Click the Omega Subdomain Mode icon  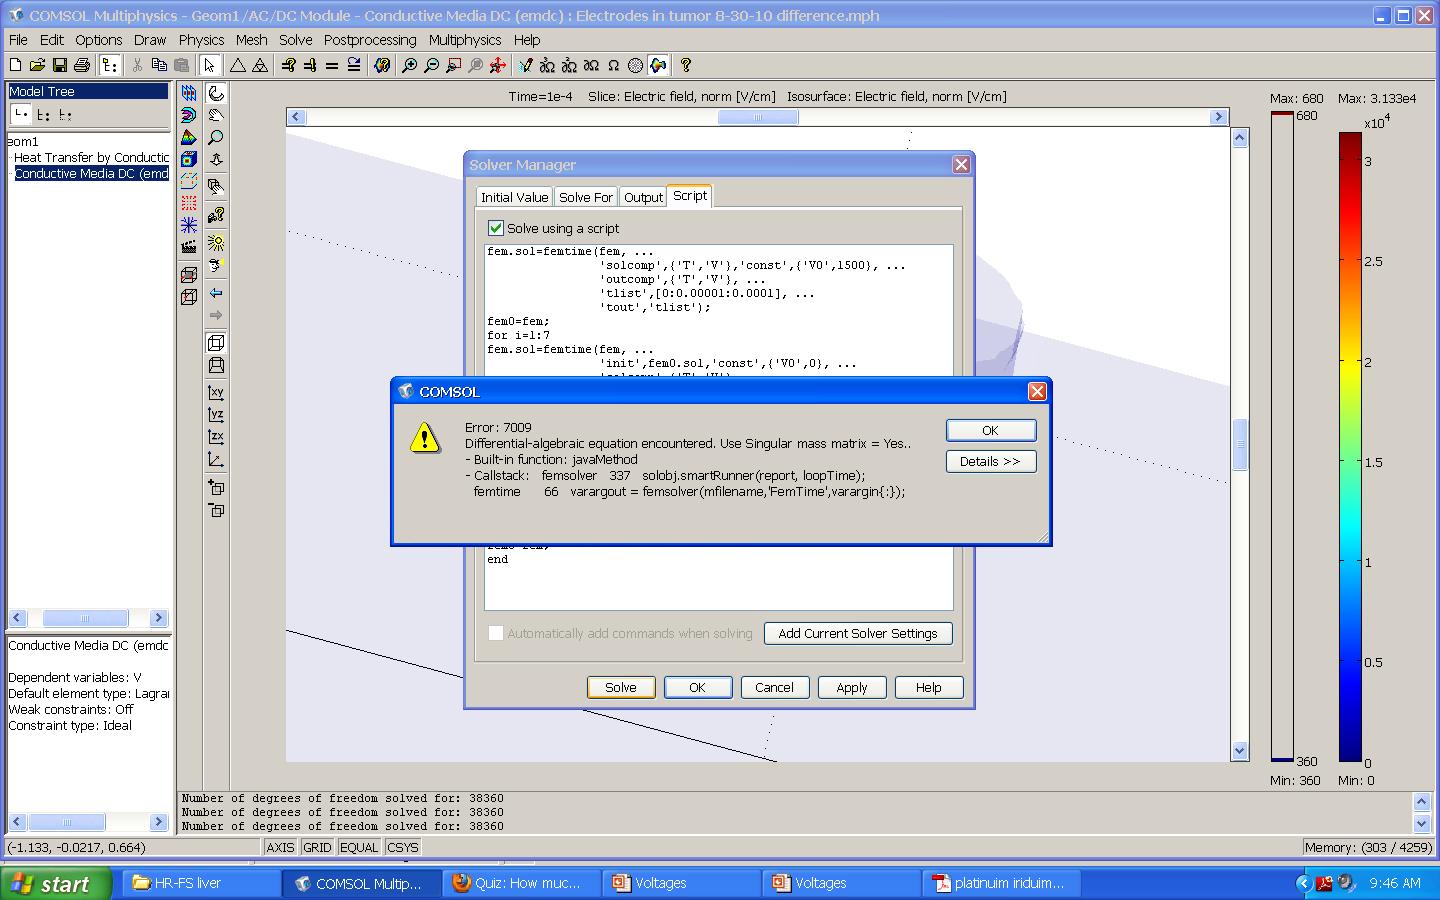[x=613, y=65]
